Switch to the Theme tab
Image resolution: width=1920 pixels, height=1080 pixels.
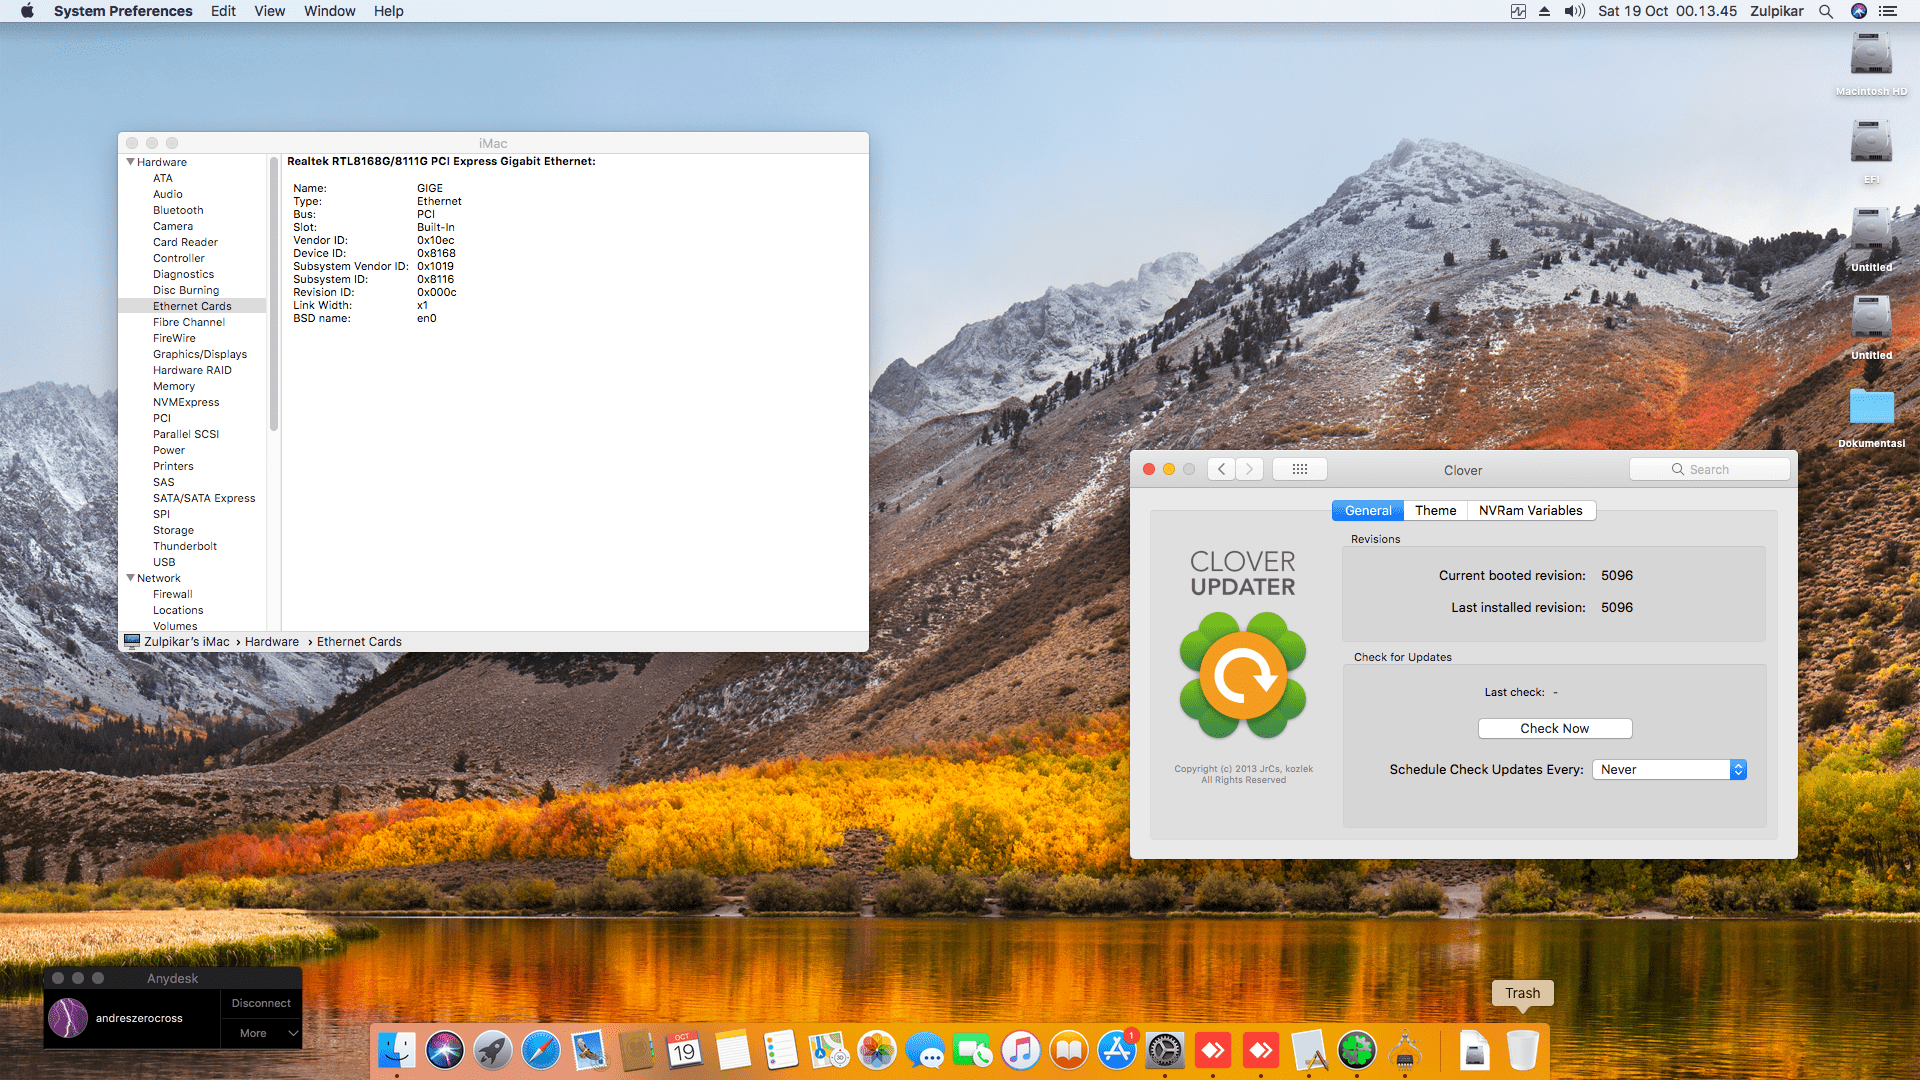pos(1435,510)
